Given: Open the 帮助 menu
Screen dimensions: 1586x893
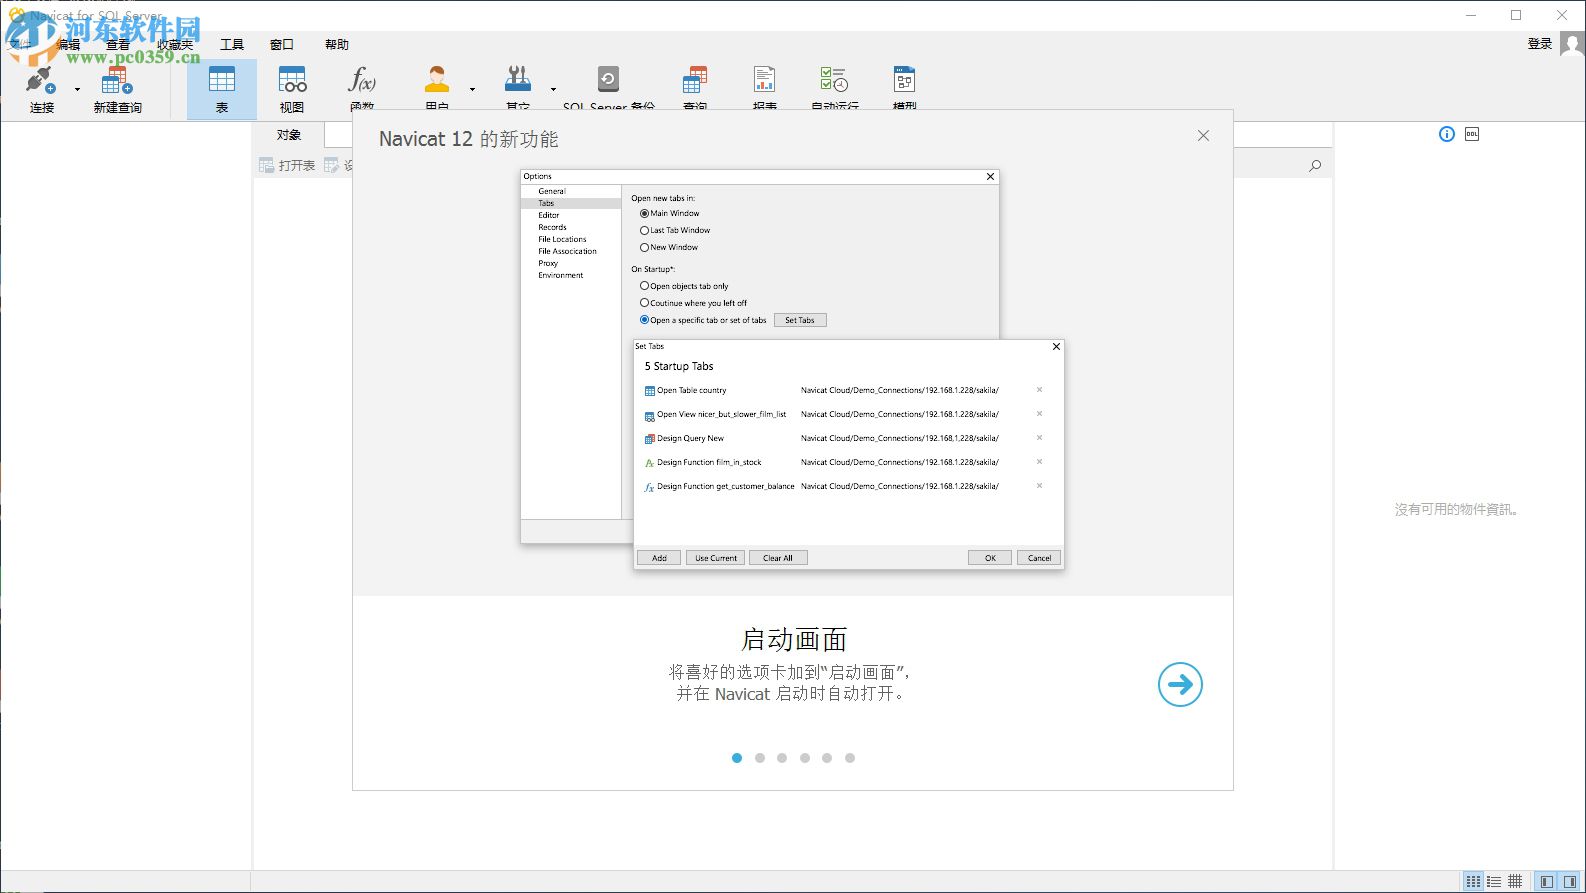Looking at the screenshot, I should click(x=337, y=44).
